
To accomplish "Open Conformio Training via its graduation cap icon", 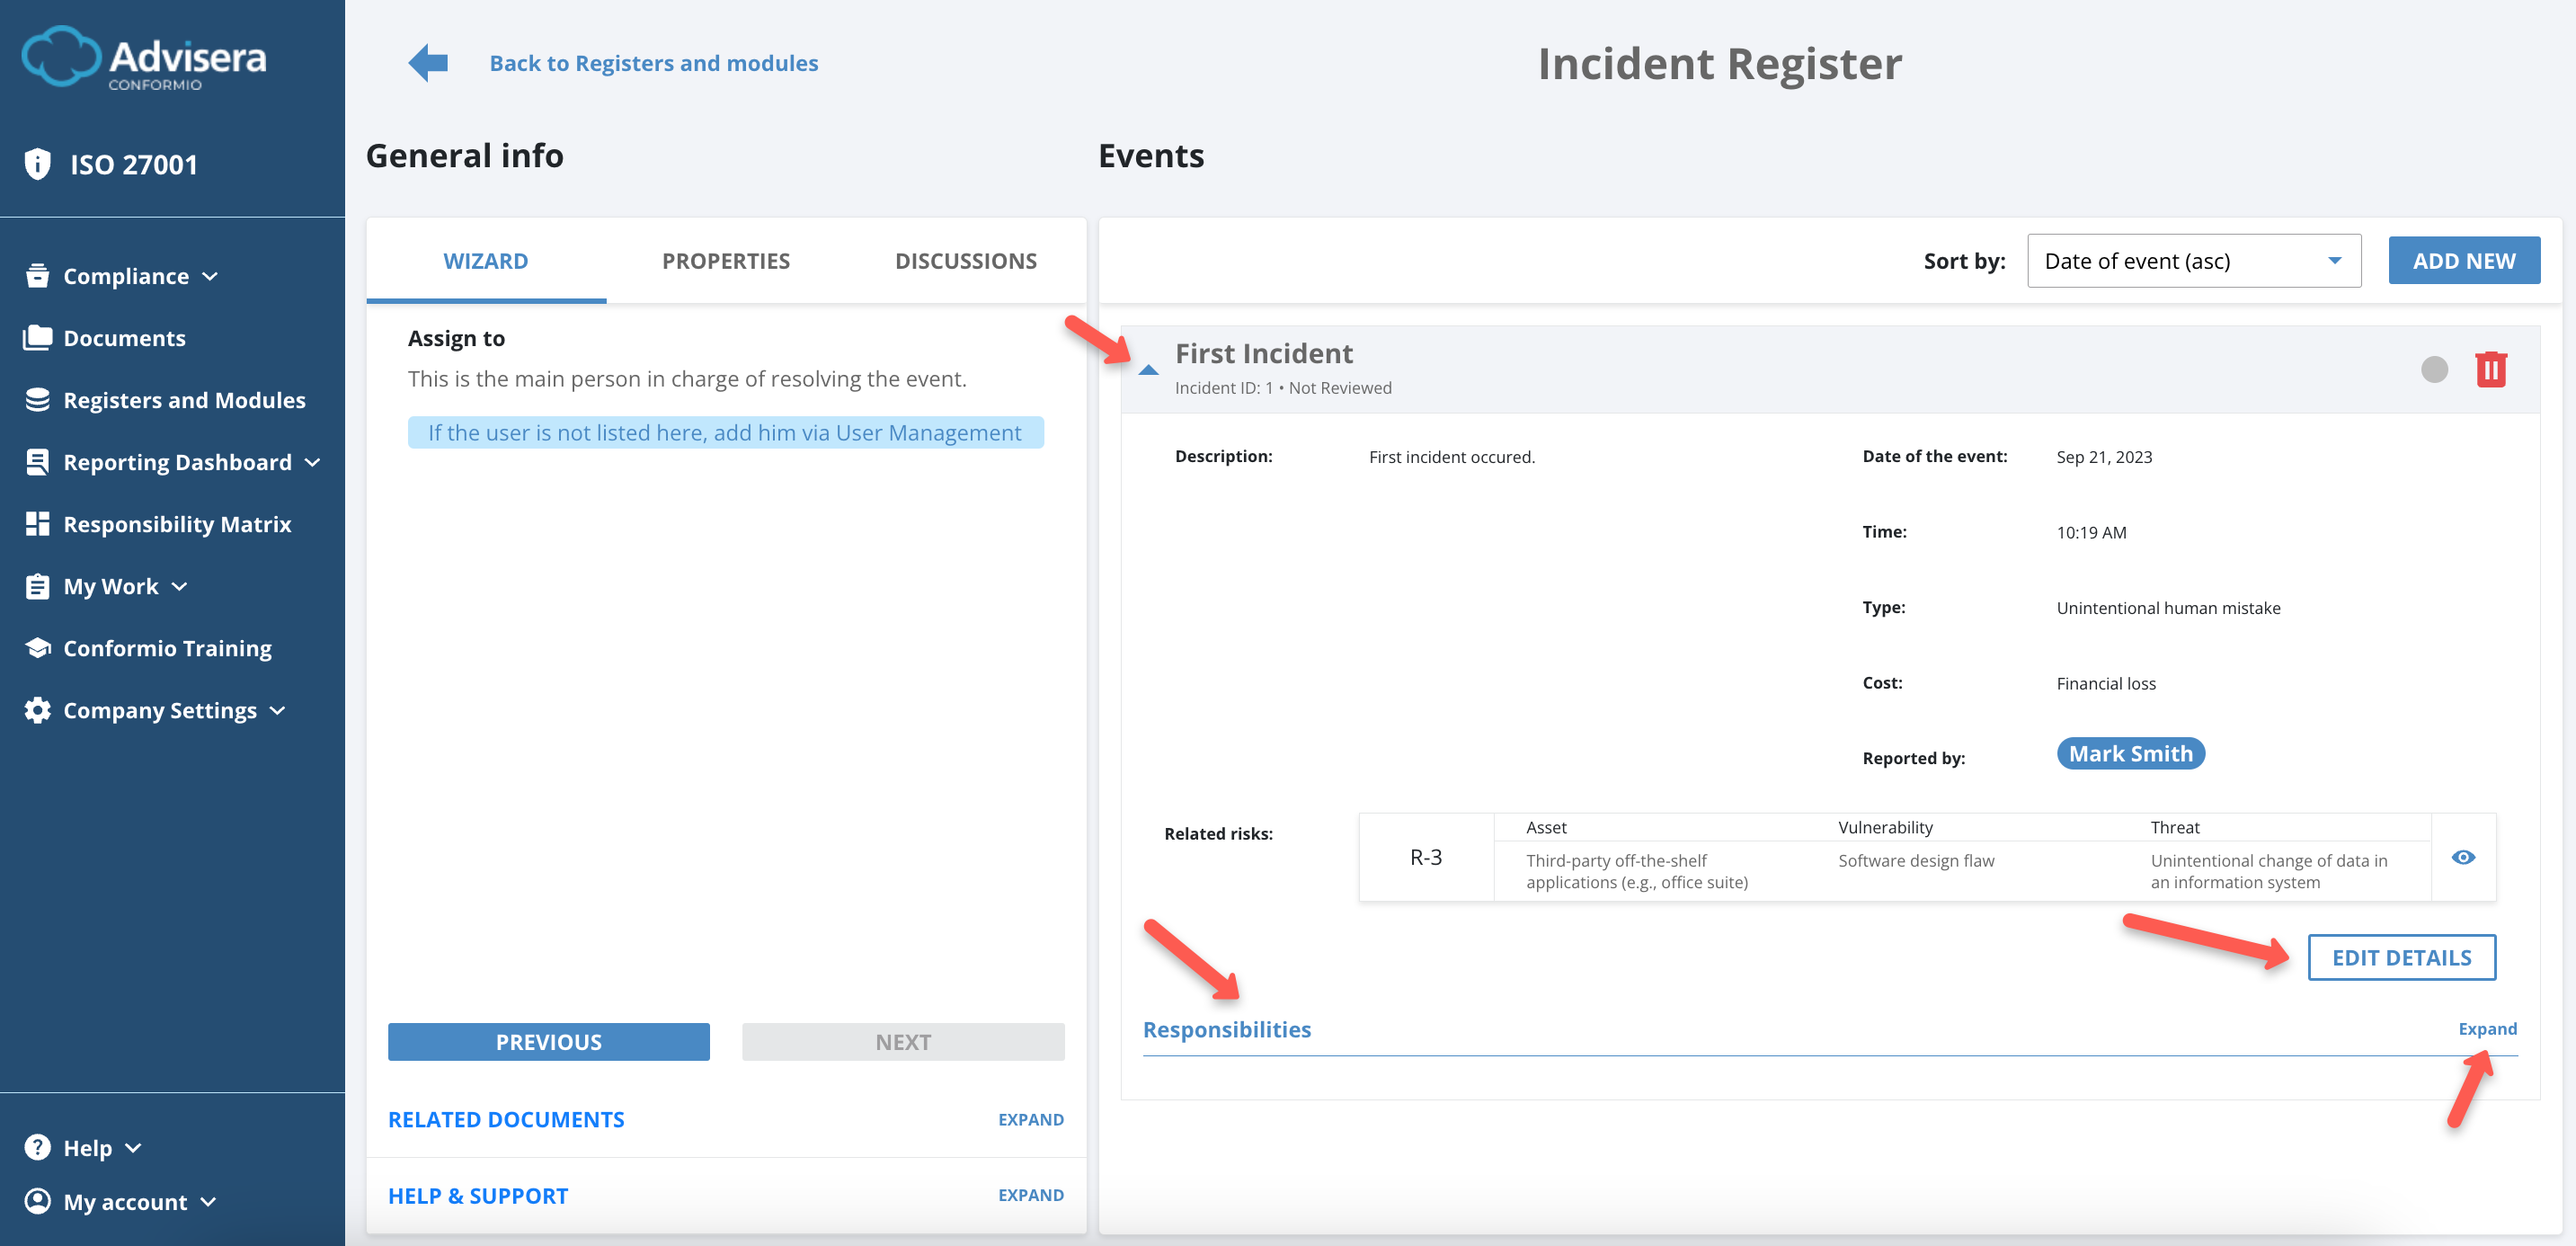I will tap(37, 648).
